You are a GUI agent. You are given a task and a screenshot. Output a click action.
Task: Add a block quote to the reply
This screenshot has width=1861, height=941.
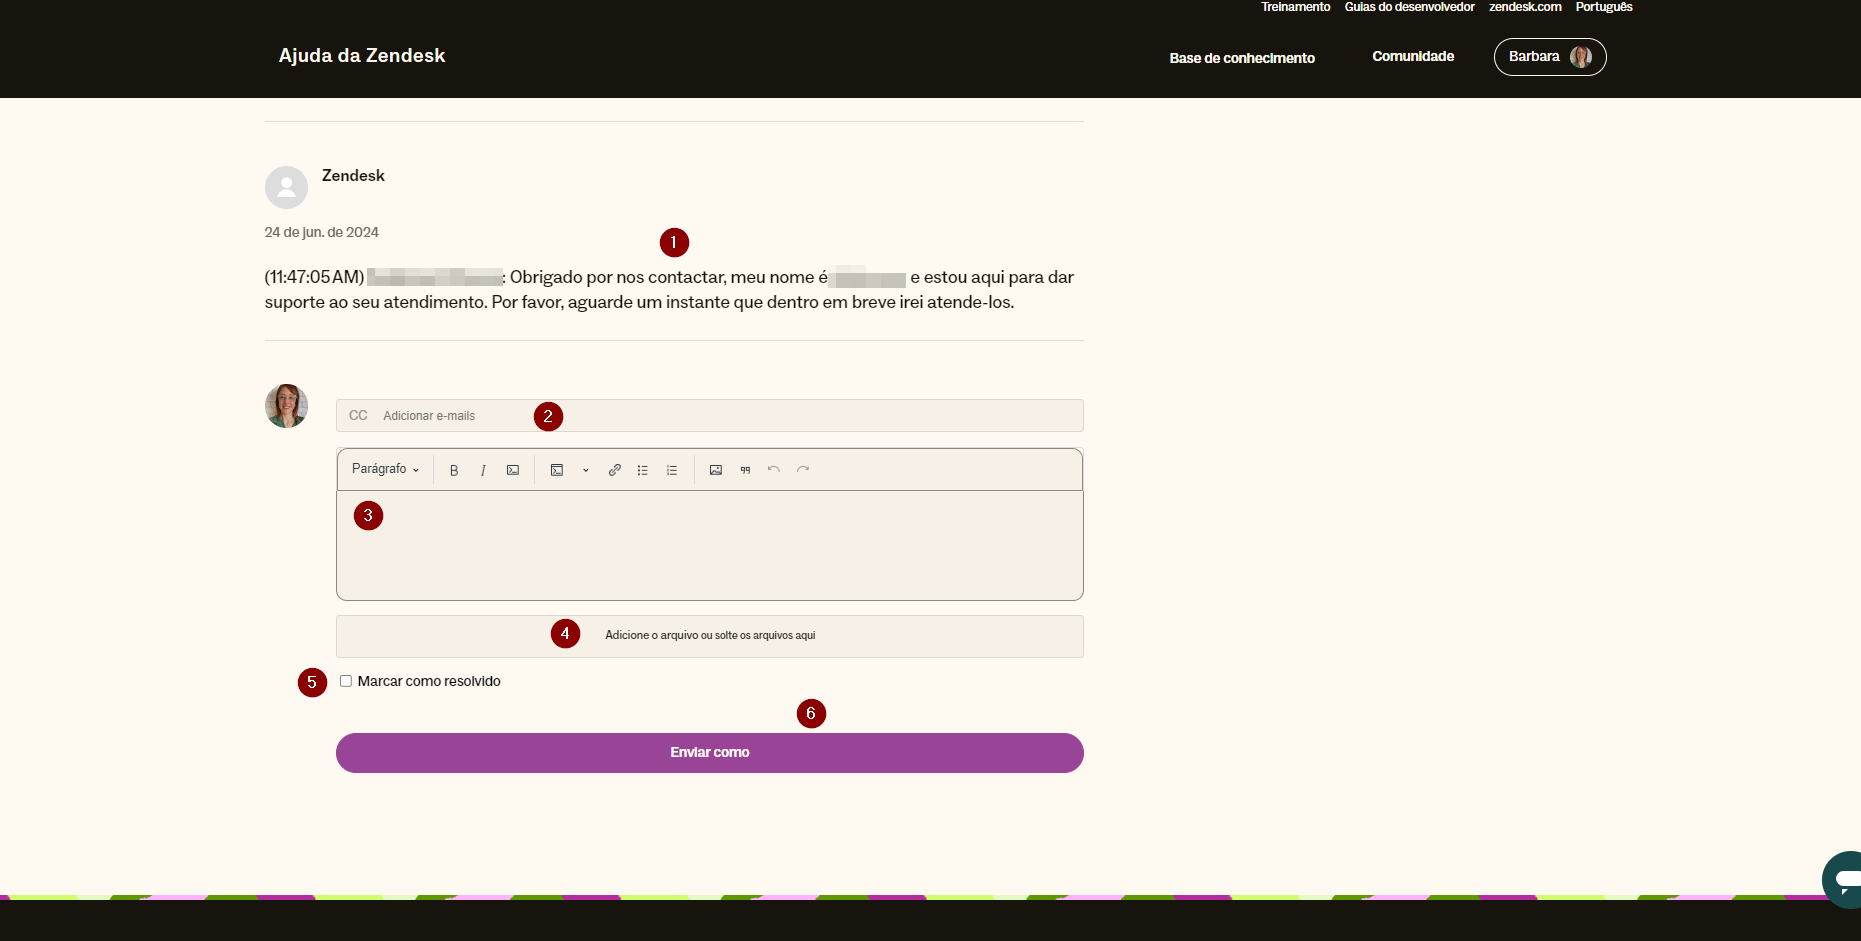[x=745, y=470]
